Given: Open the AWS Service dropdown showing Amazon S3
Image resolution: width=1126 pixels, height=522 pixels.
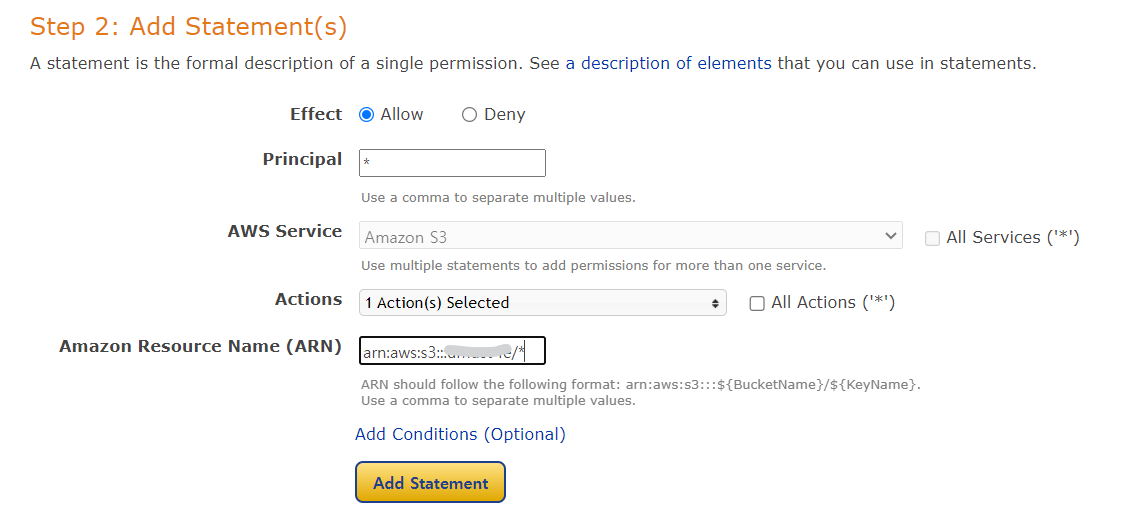Looking at the screenshot, I should click(630, 237).
